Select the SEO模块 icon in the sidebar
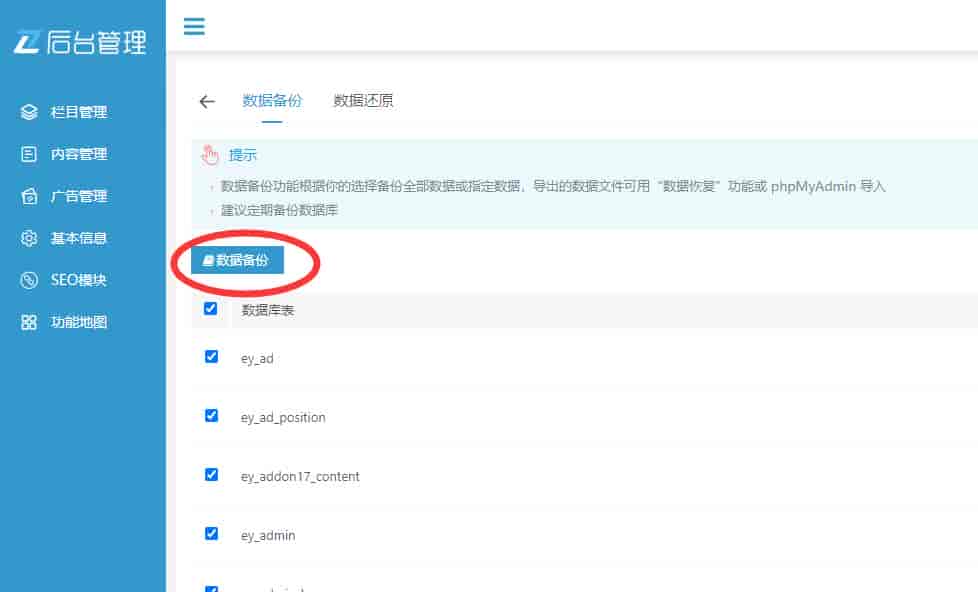Image resolution: width=978 pixels, height=592 pixels. 28,280
